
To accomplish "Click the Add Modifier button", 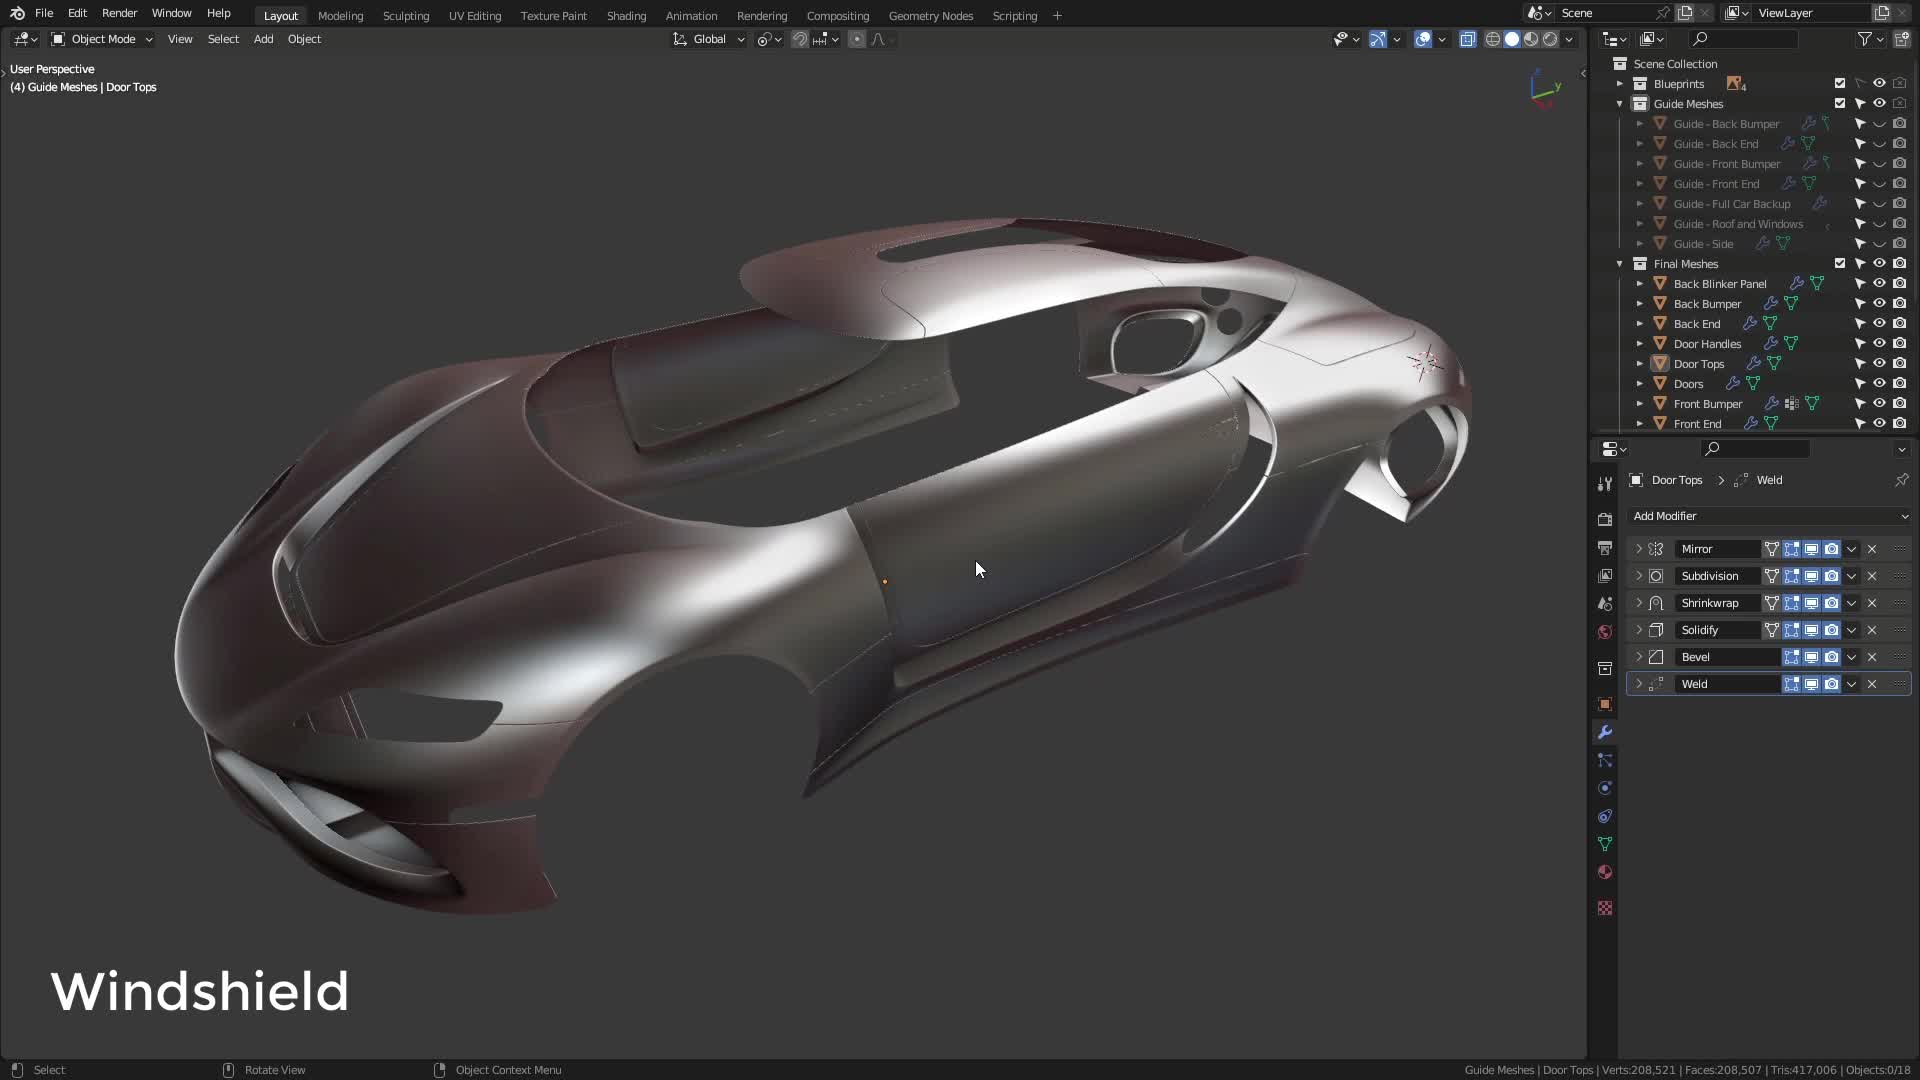I will click(x=1769, y=516).
